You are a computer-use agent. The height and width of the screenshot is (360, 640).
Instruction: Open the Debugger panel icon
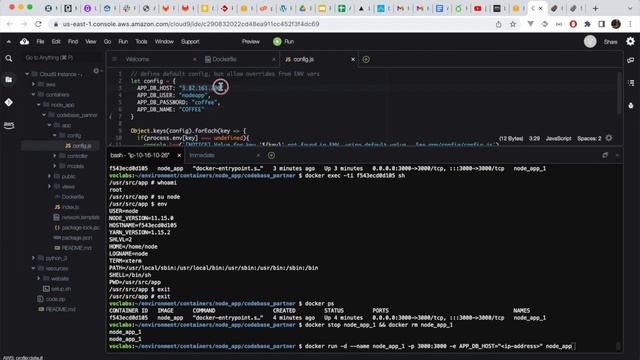631,106
